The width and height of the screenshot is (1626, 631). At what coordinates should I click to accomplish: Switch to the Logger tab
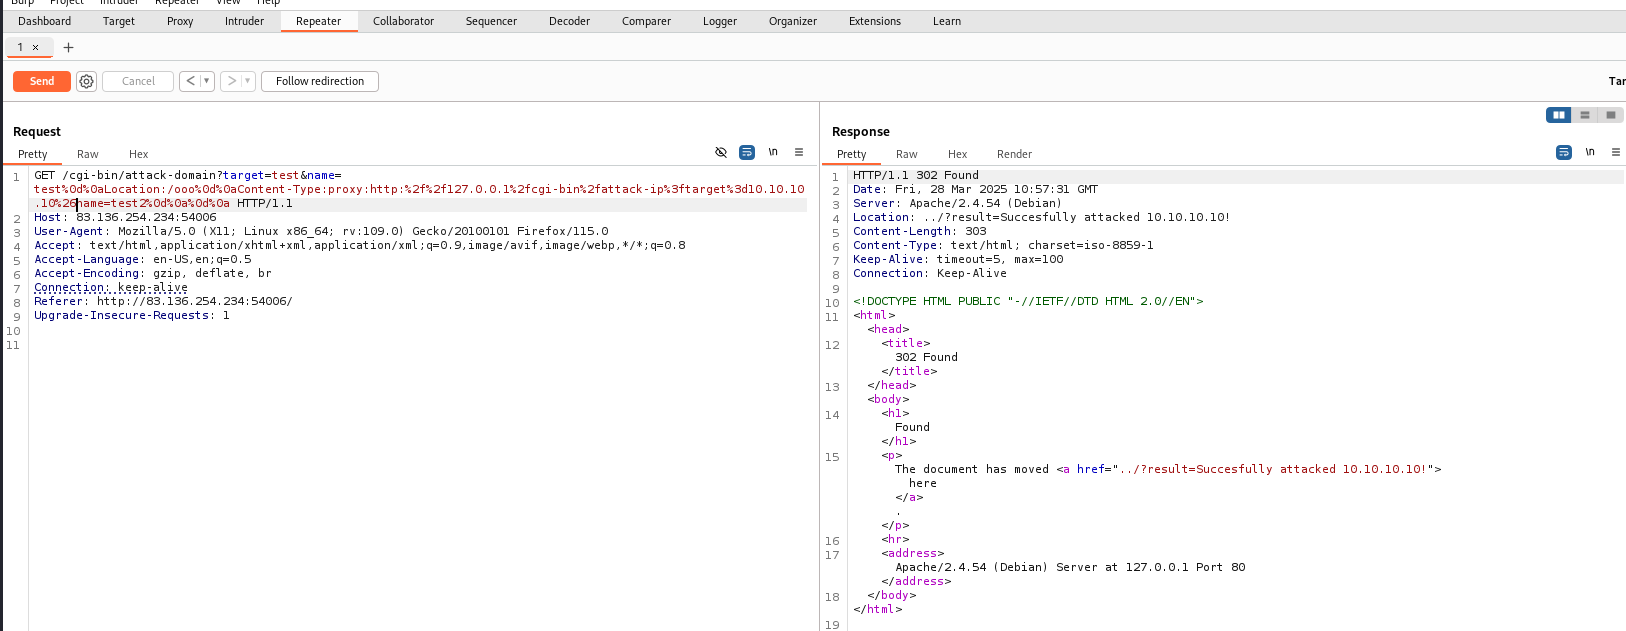(720, 21)
